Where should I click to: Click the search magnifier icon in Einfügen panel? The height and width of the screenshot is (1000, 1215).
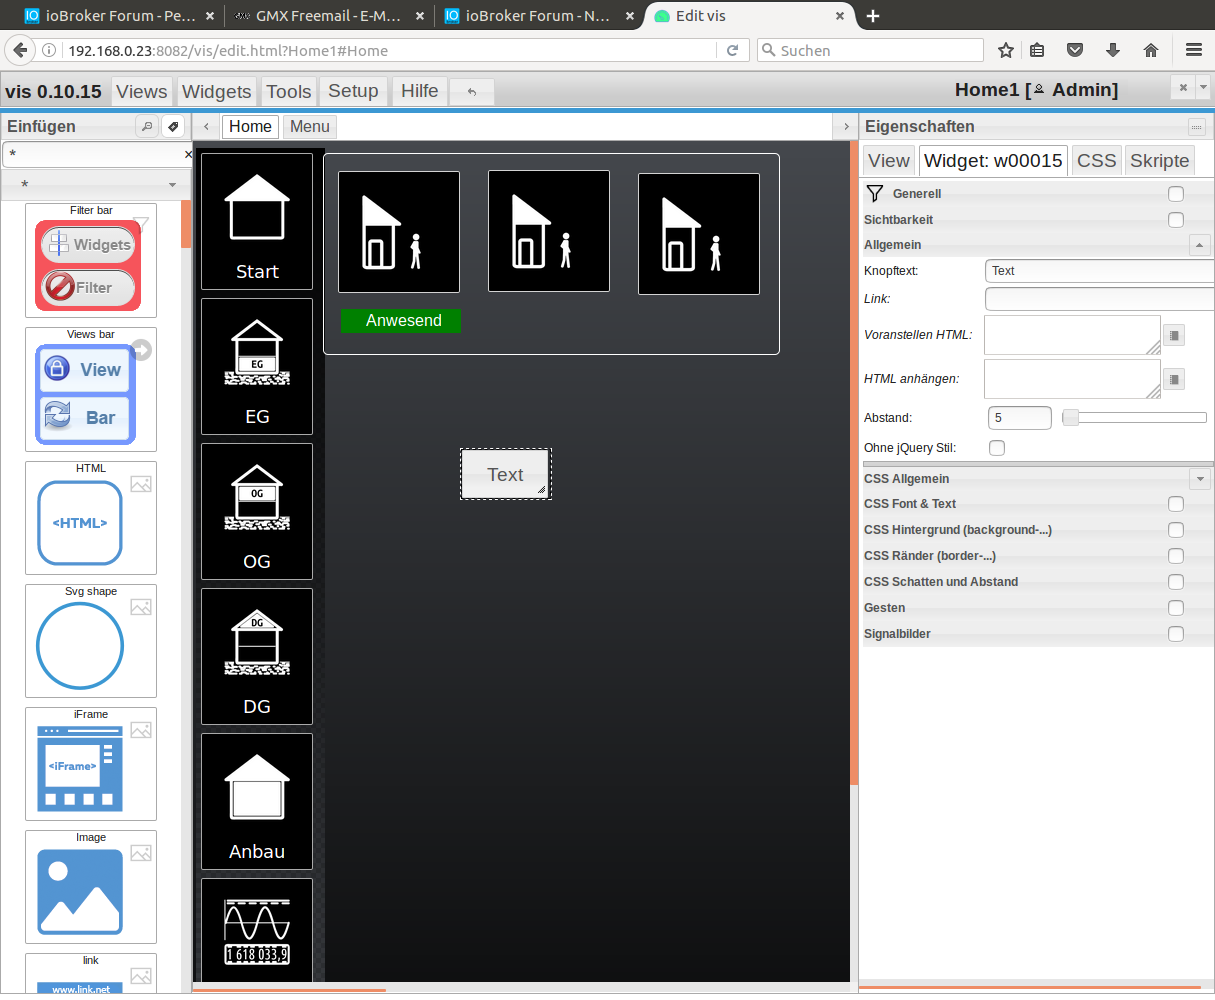(x=147, y=127)
